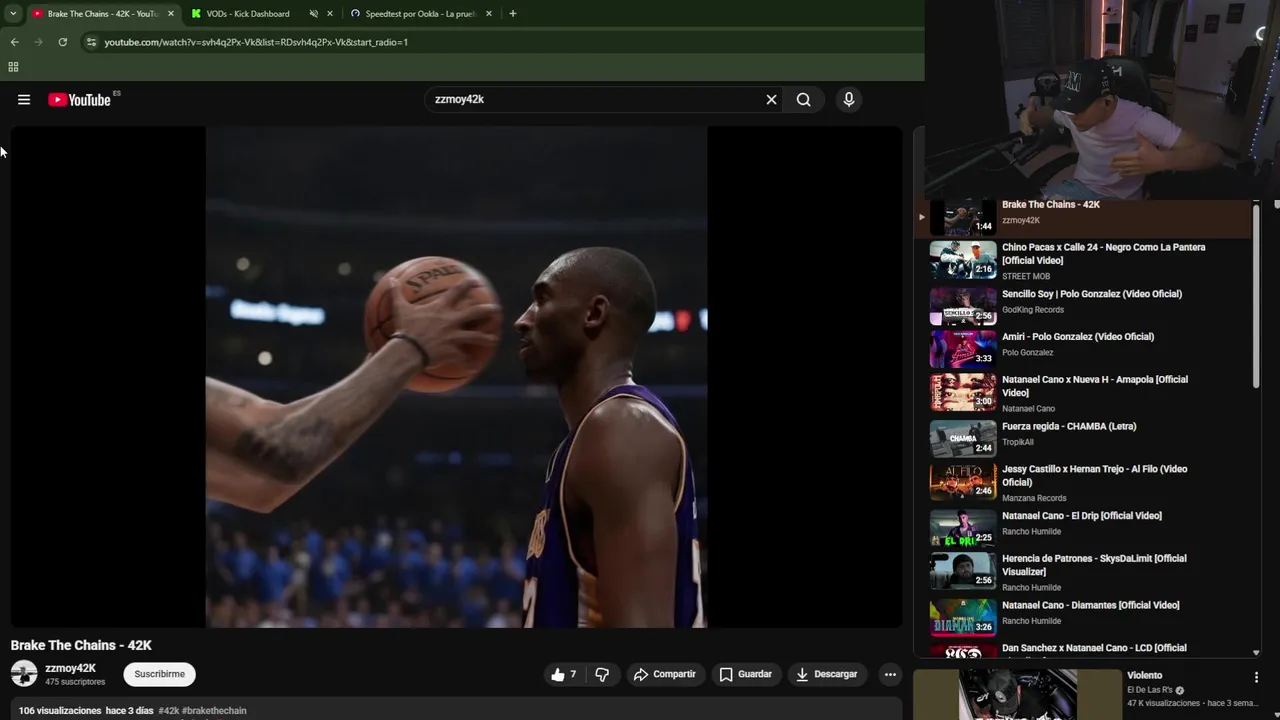Play Sencillo Soy Polo Gonzalez video
The width and height of the screenshot is (1280, 720).
(1085, 305)
